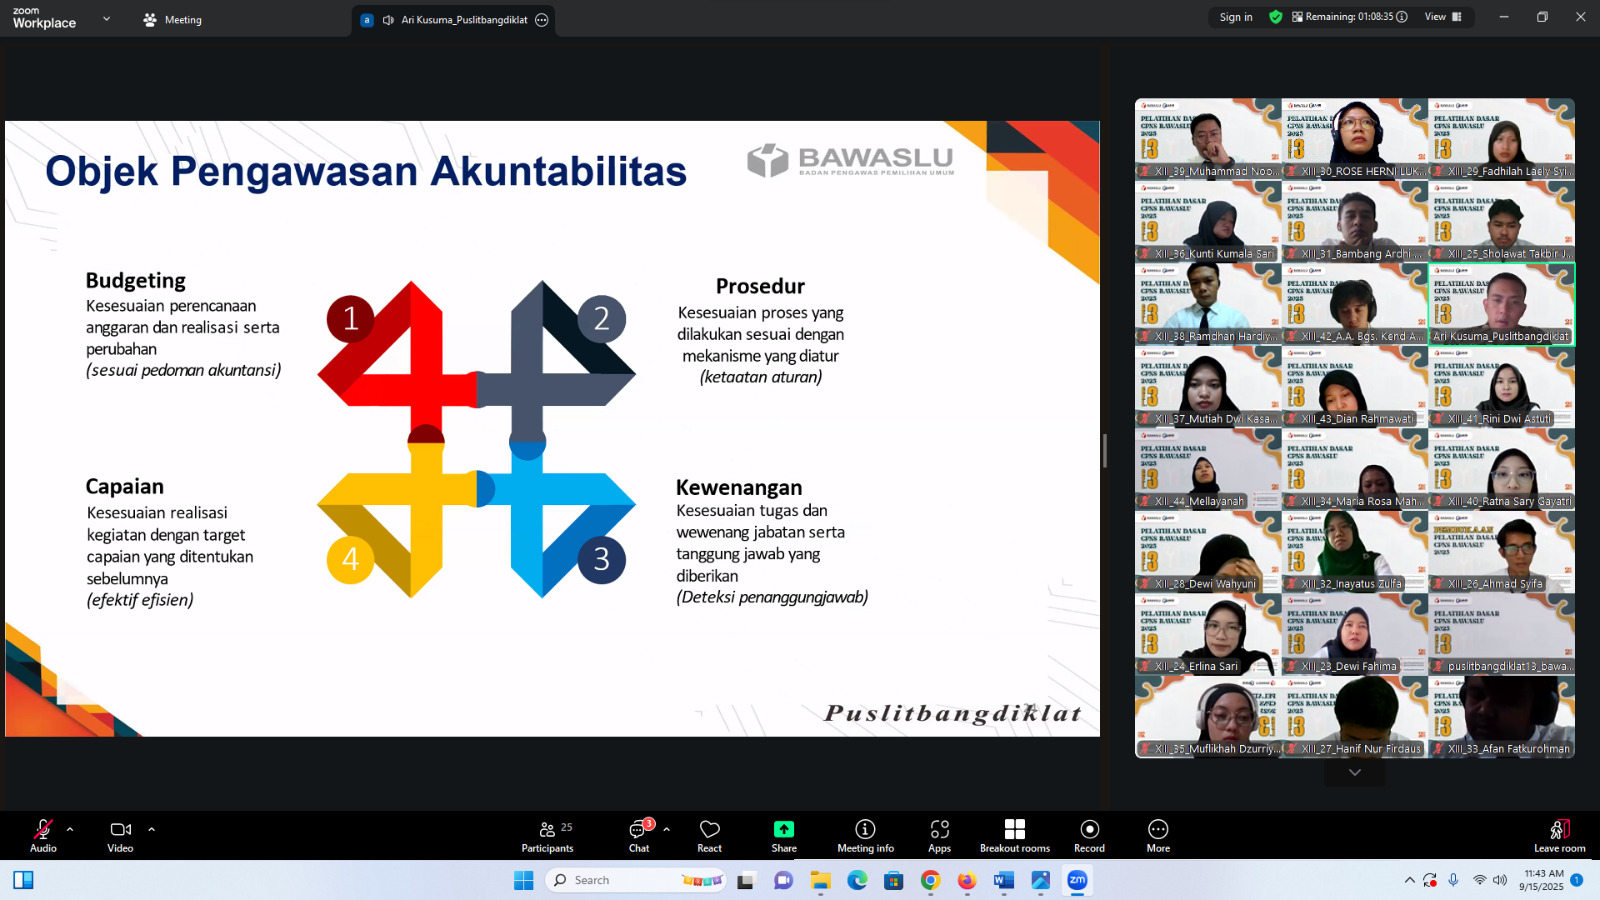Start screen Share
The width and height of the screenshot is (1600, 900).
point(783,835)
